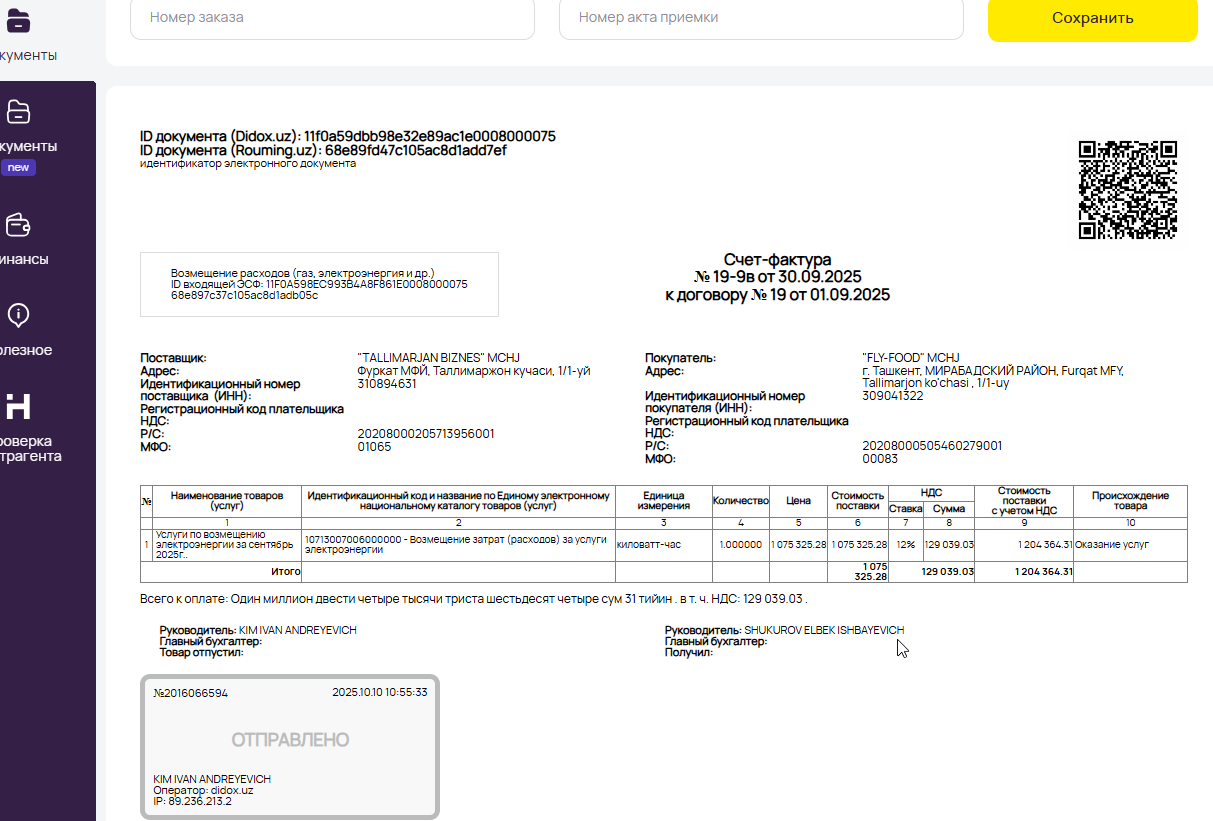
Task: Open the finances wallet icon
Action: click(x=18, y=225)
